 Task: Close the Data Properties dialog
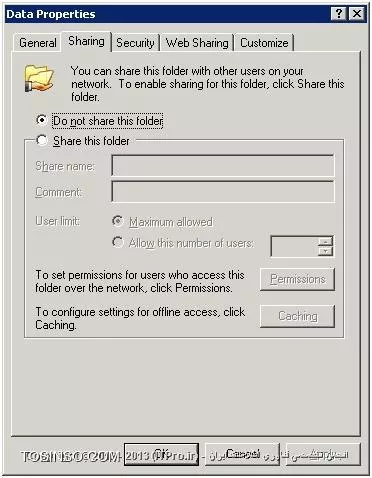point(357,14)
